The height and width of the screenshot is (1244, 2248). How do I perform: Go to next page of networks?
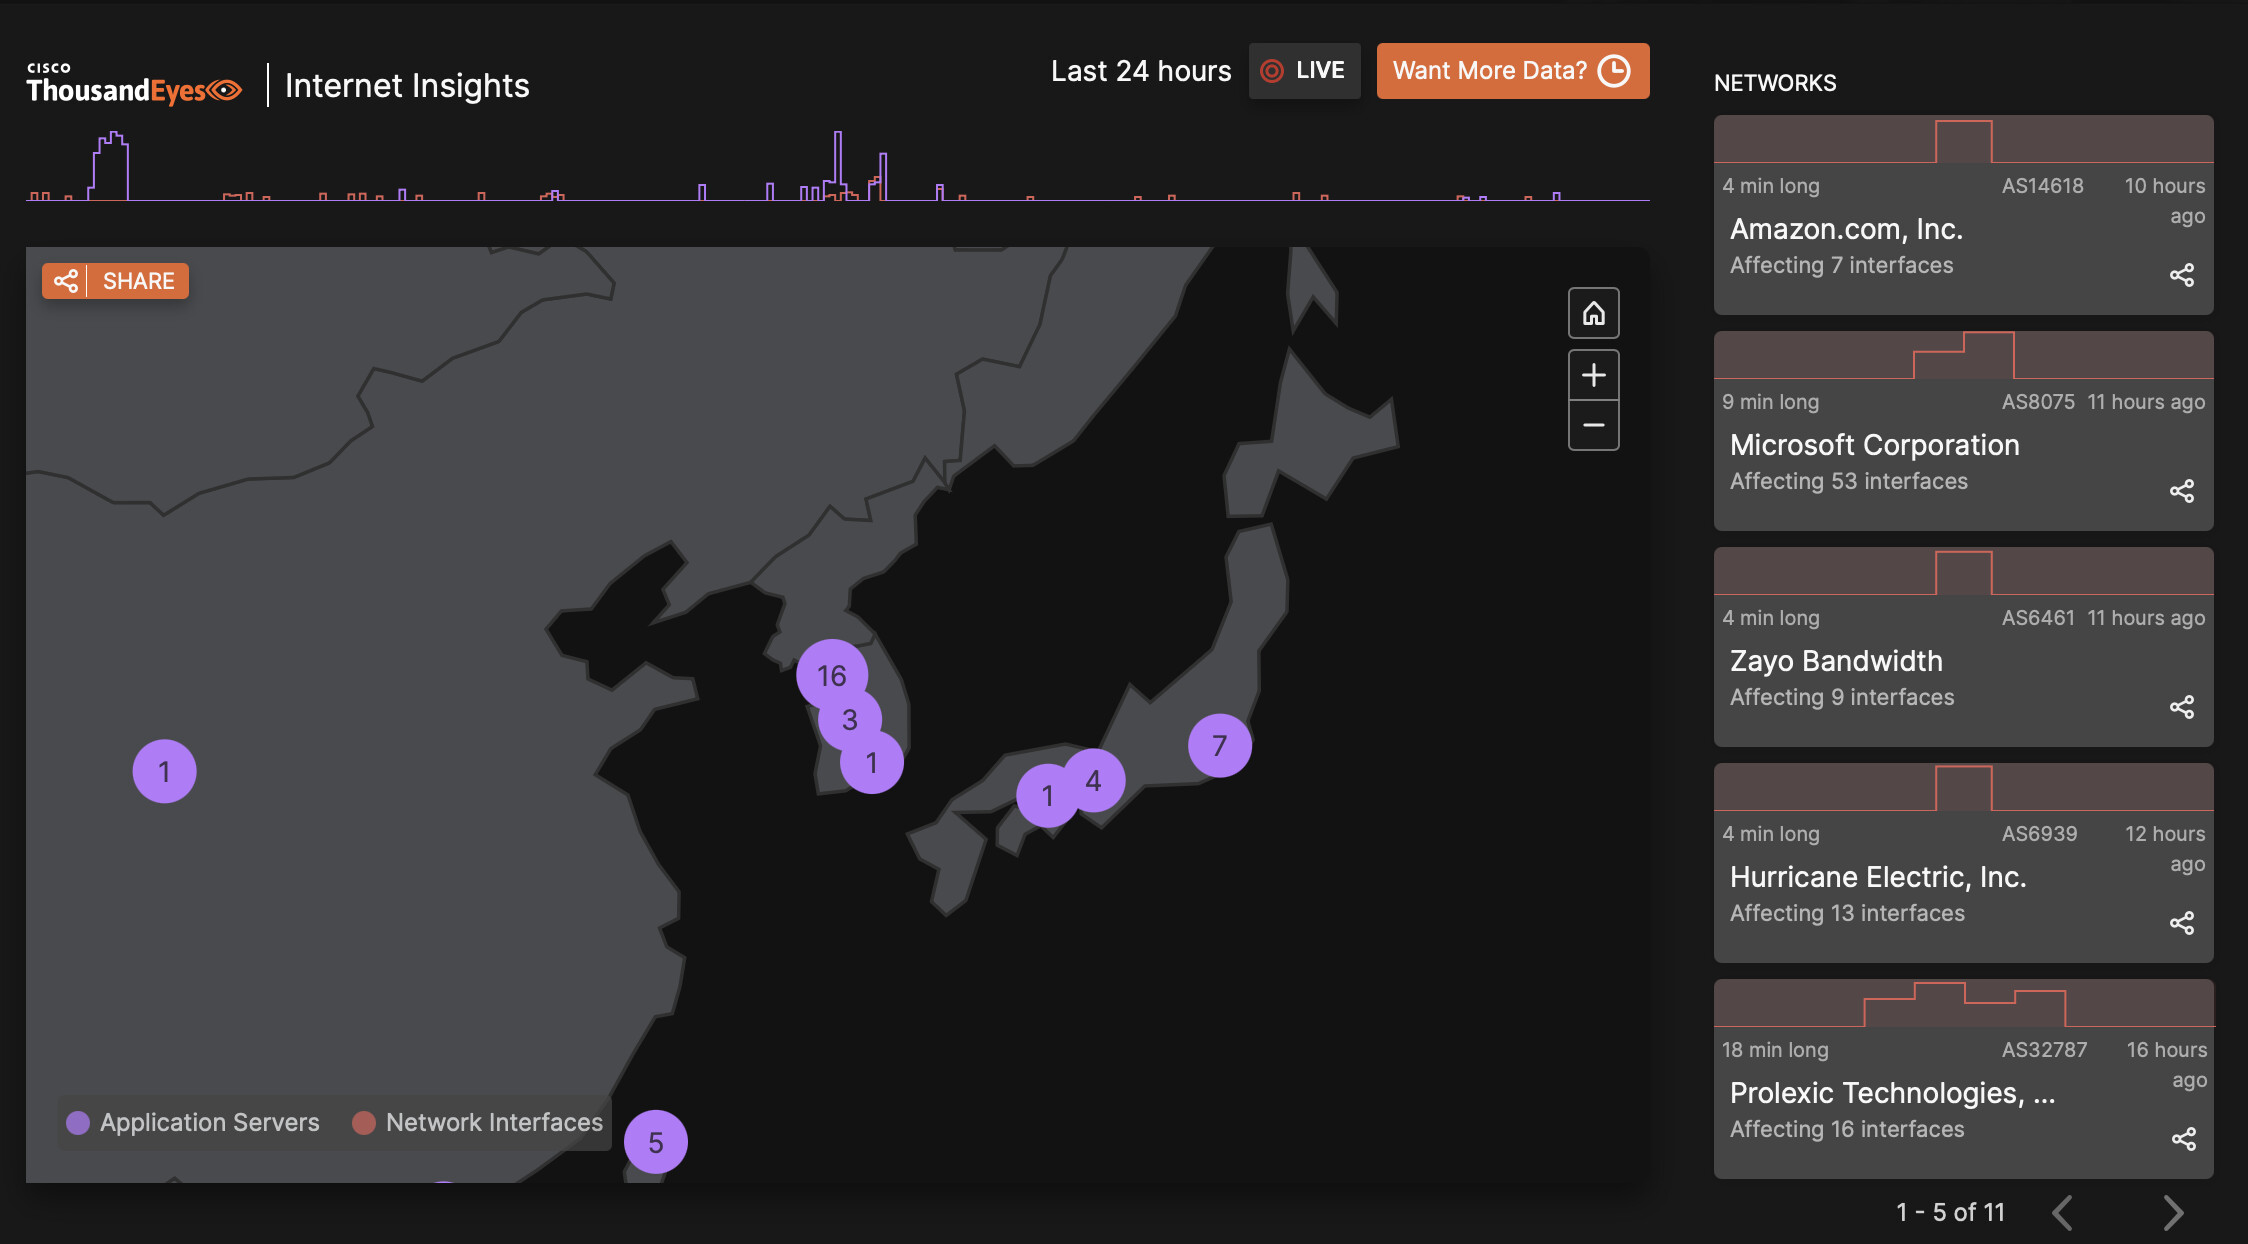click(2173, 1212)
